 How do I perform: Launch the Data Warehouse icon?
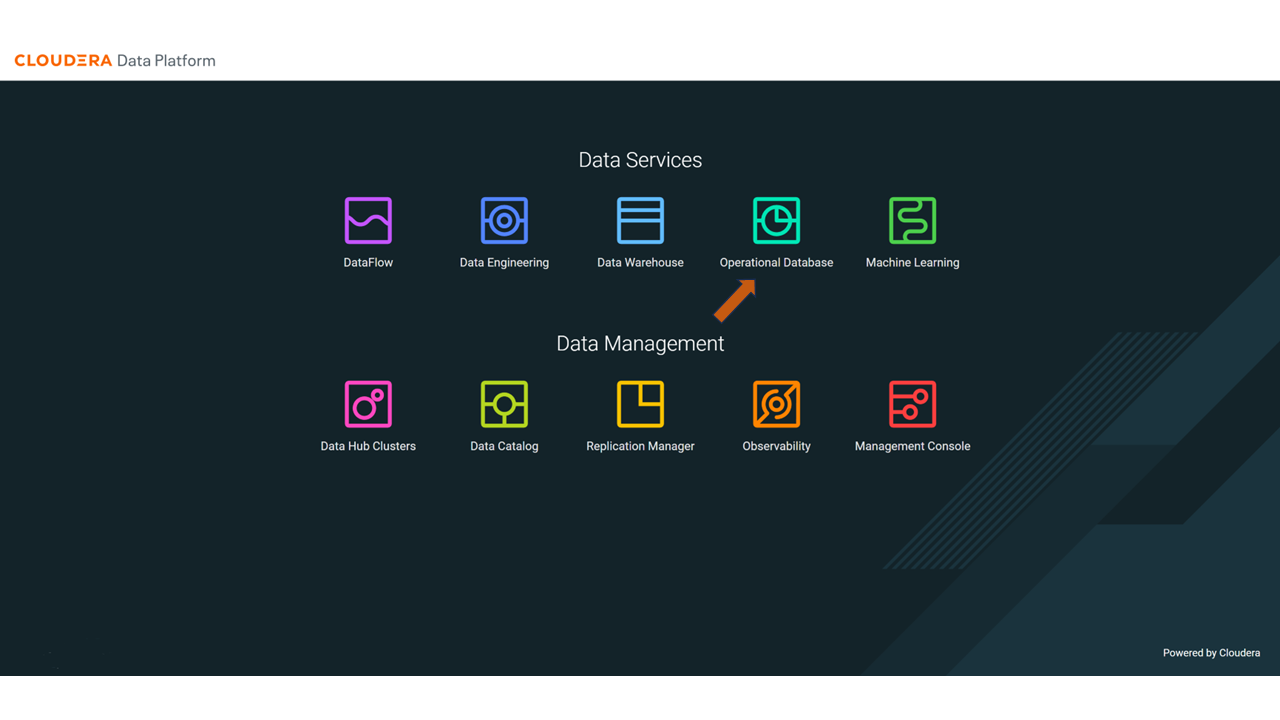[x=640, y=221]
